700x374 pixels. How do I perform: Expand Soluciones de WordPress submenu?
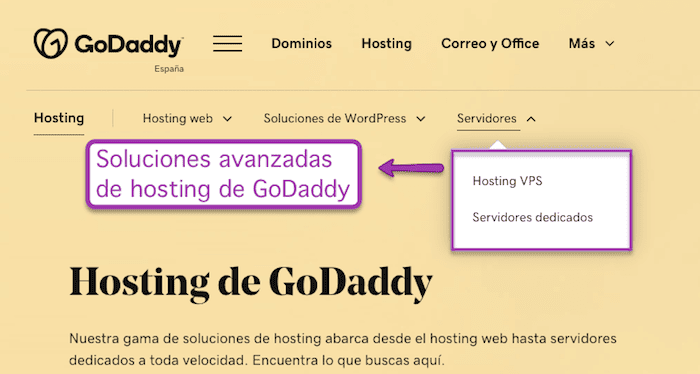(x=344, y=119)
